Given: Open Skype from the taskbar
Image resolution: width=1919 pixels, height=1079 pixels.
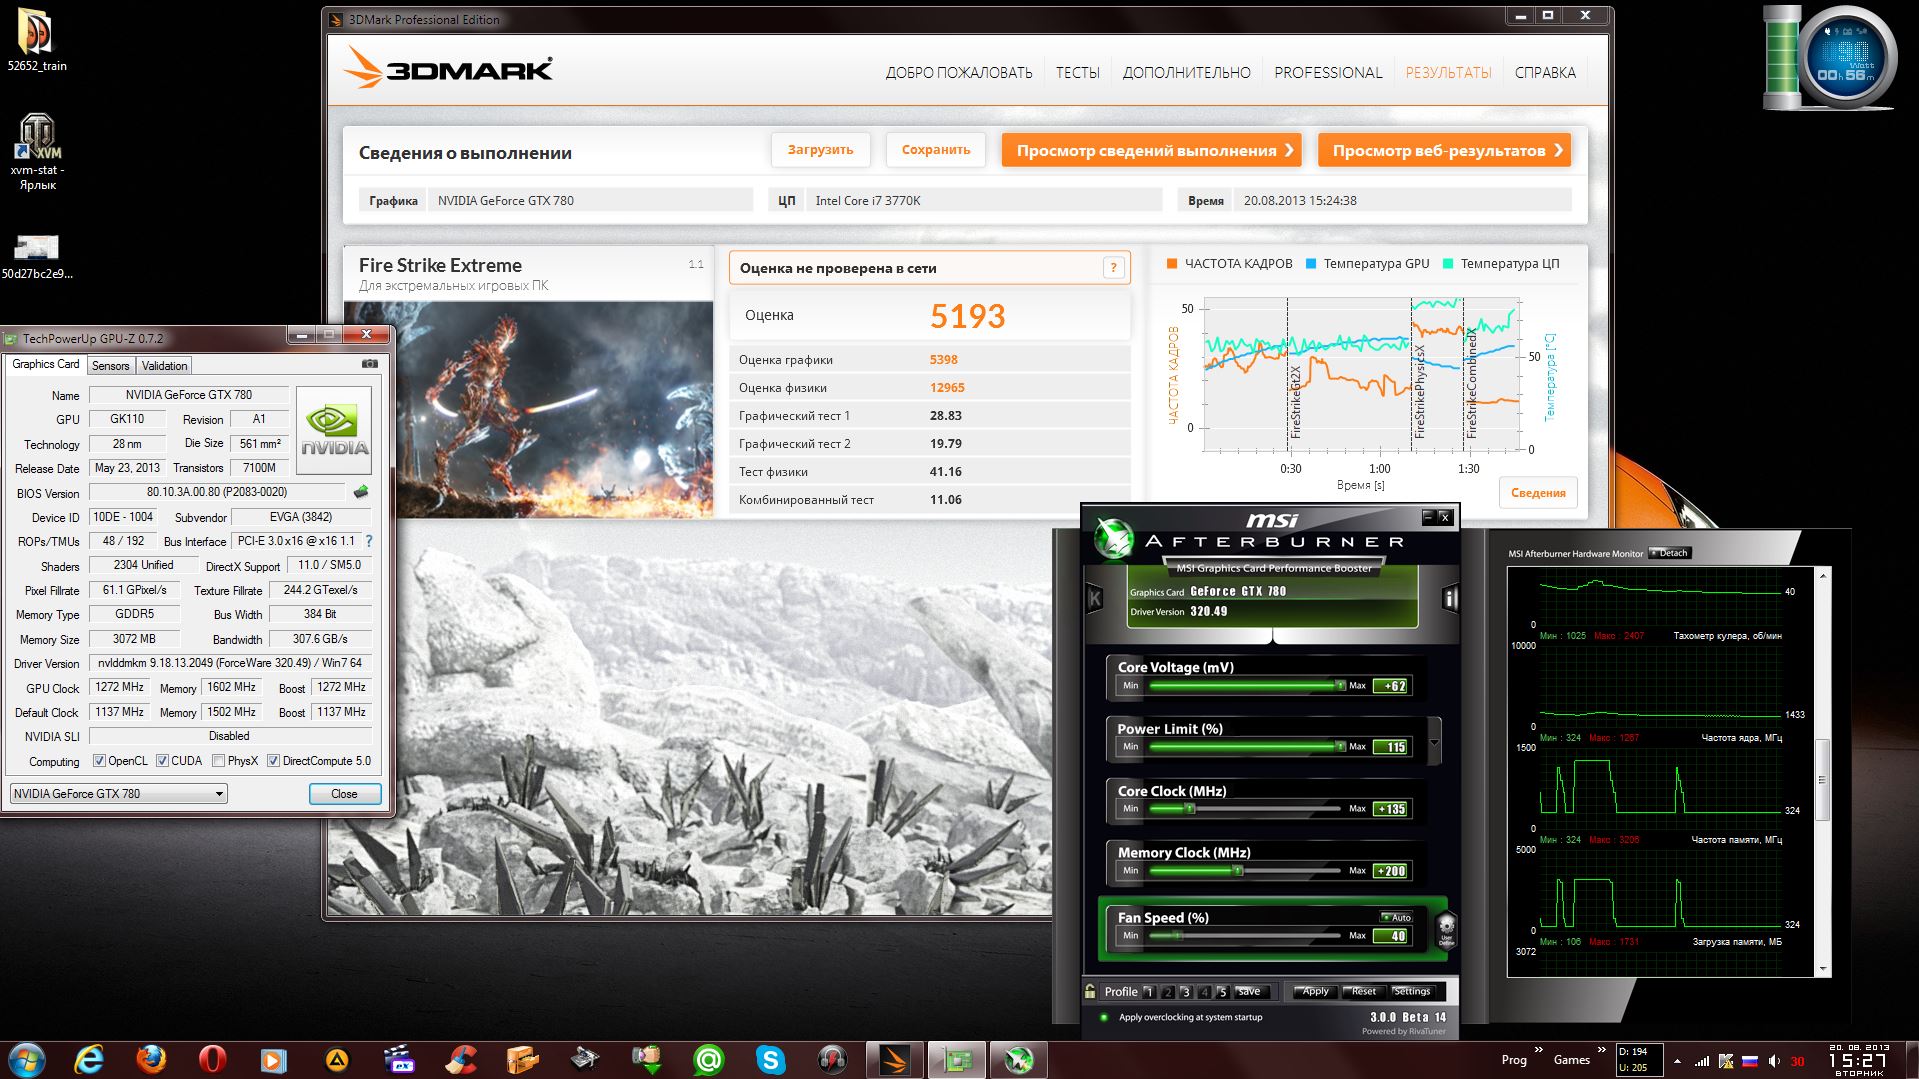Looking at the screenshot, I should (x=771, y=1058).
